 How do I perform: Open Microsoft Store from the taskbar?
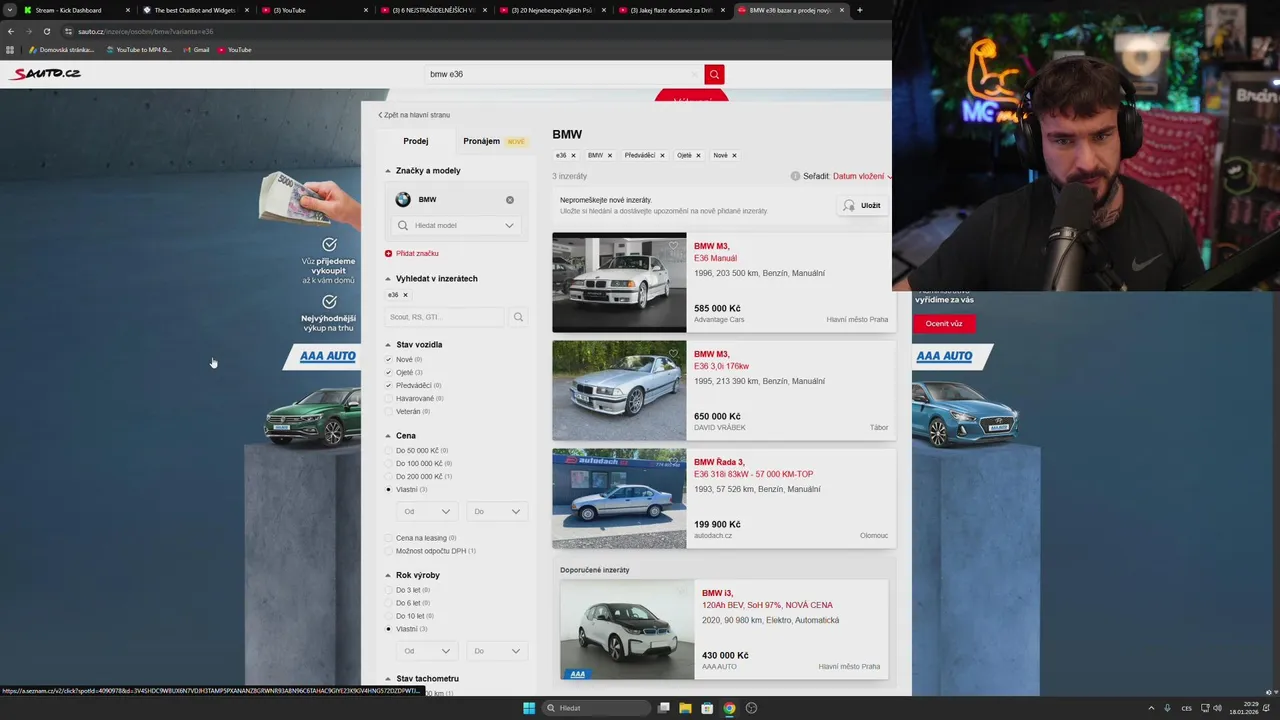point(707,708)
